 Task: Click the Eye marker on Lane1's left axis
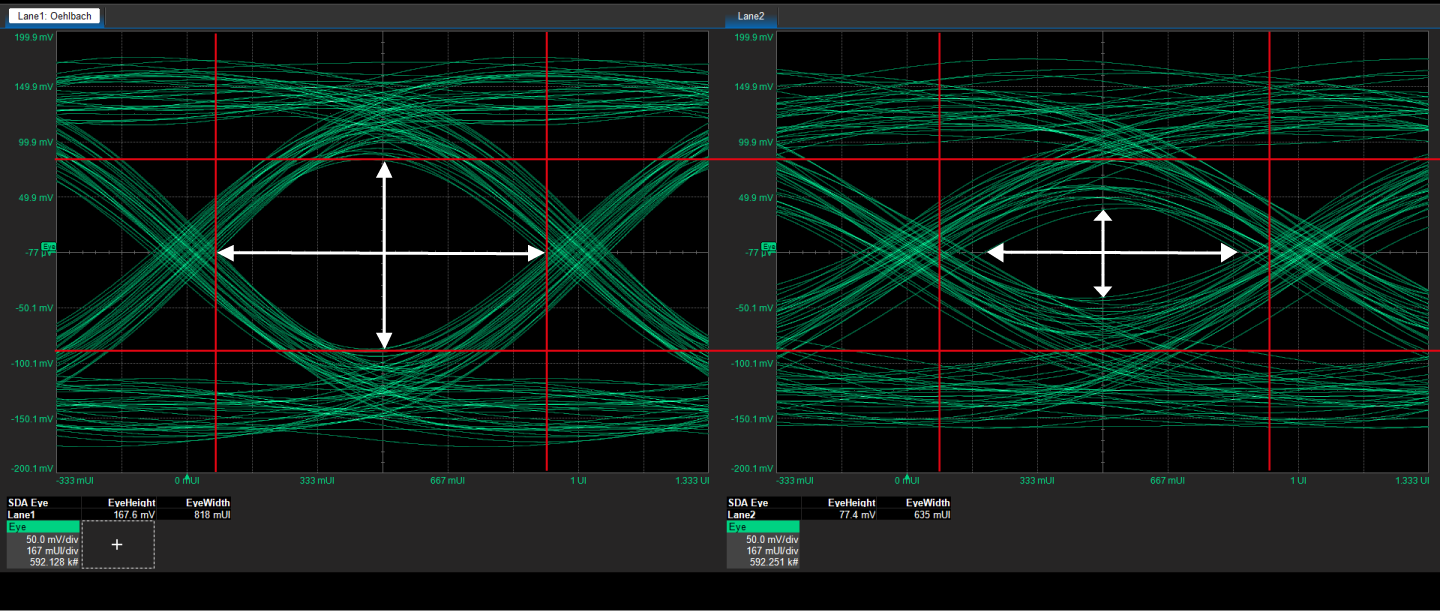[x=50, y=247]
